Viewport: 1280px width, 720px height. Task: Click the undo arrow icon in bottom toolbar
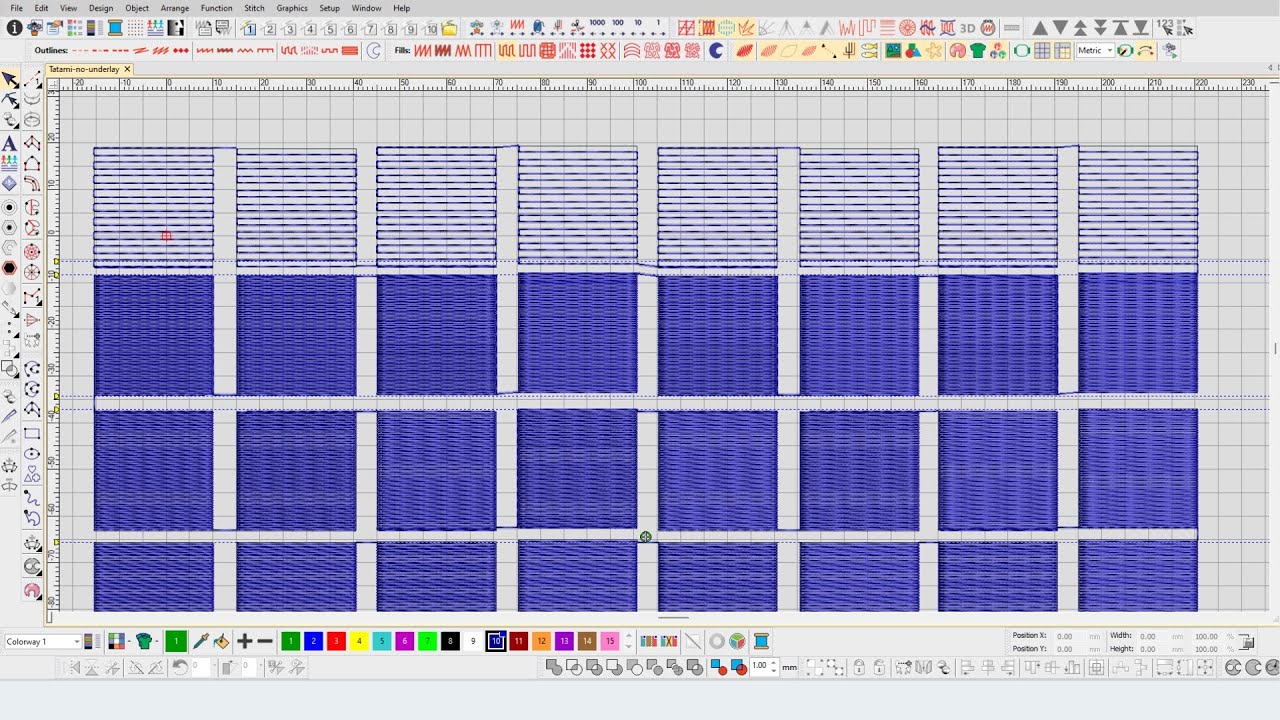click(x=181, y=667)
